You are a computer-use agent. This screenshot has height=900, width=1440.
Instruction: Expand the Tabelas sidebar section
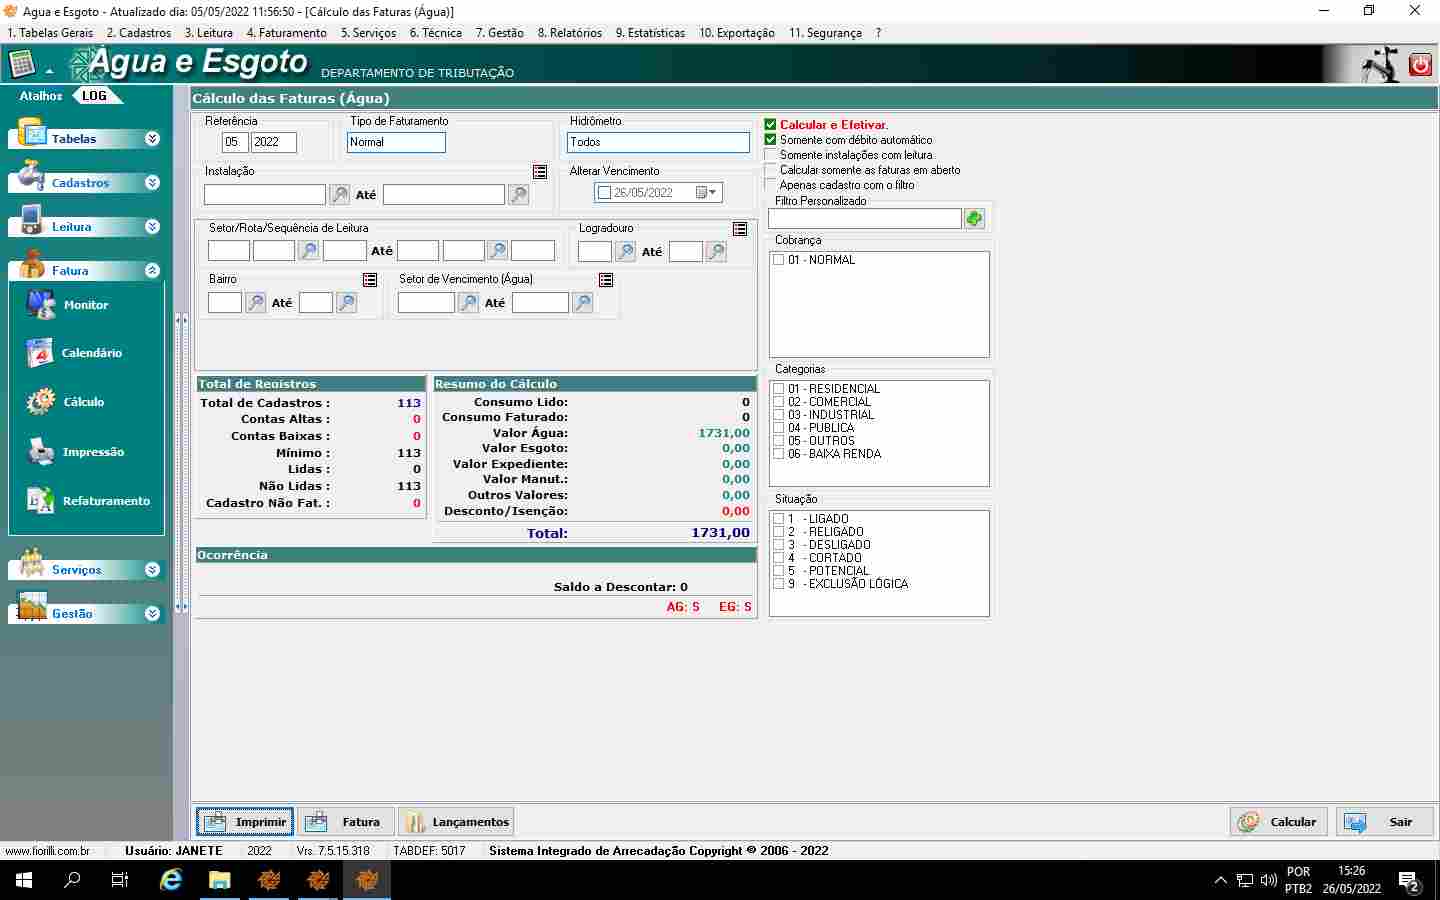click(x=152, y=139)
